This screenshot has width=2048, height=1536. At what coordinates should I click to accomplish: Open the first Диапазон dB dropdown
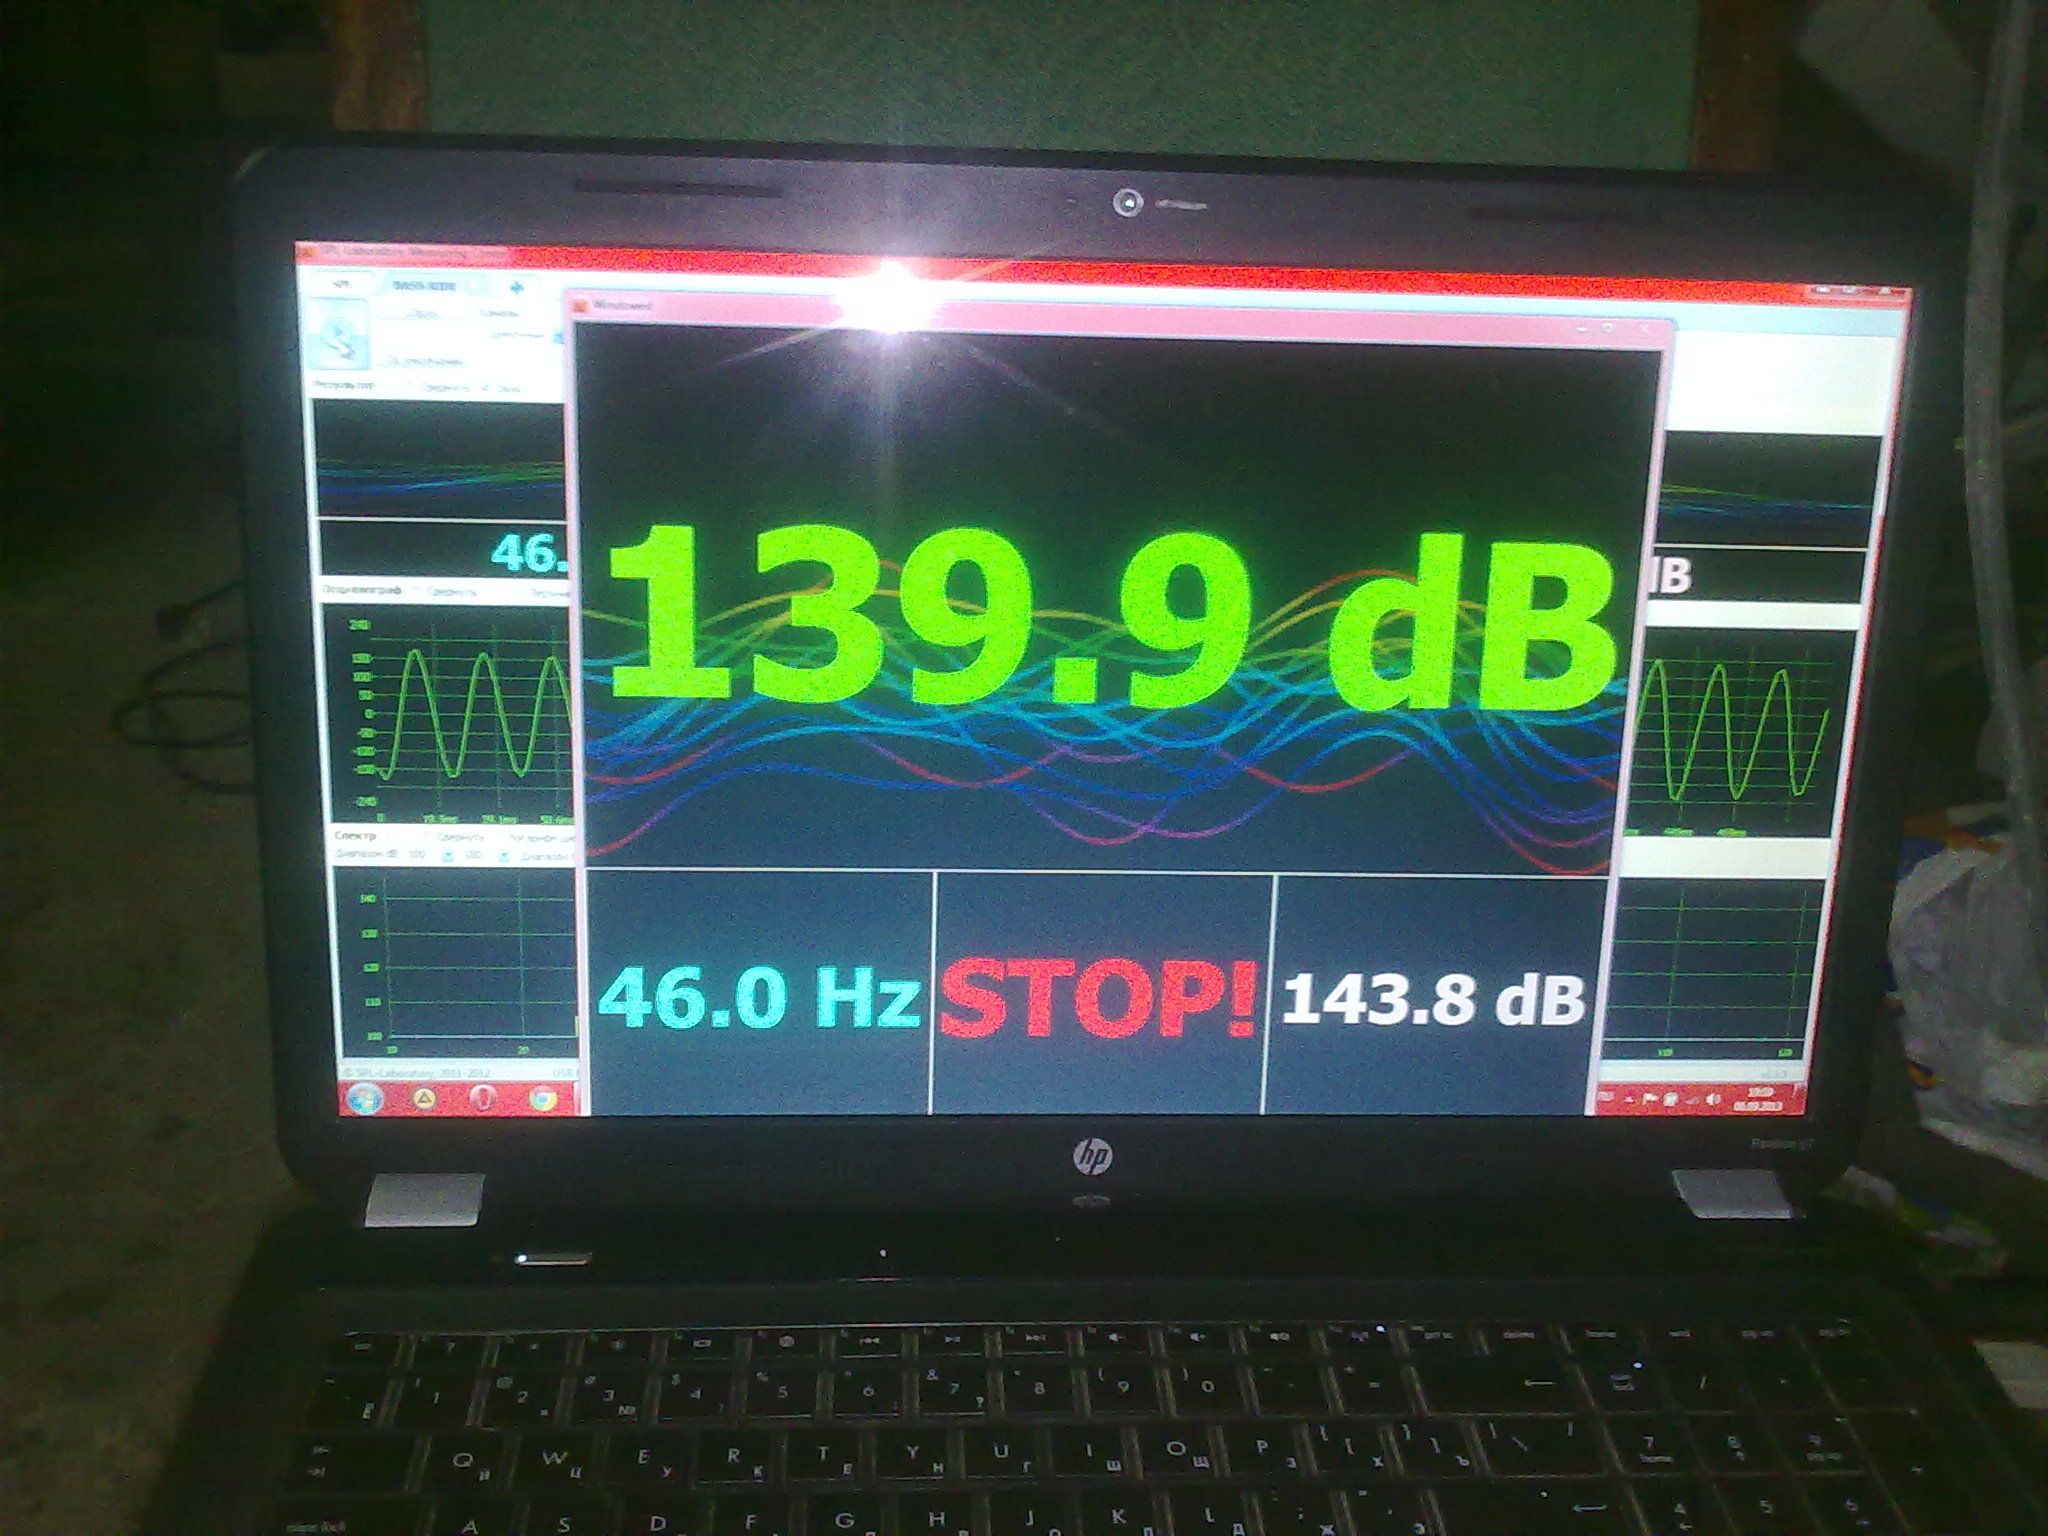pyautogui.click(x=447, y=856)
